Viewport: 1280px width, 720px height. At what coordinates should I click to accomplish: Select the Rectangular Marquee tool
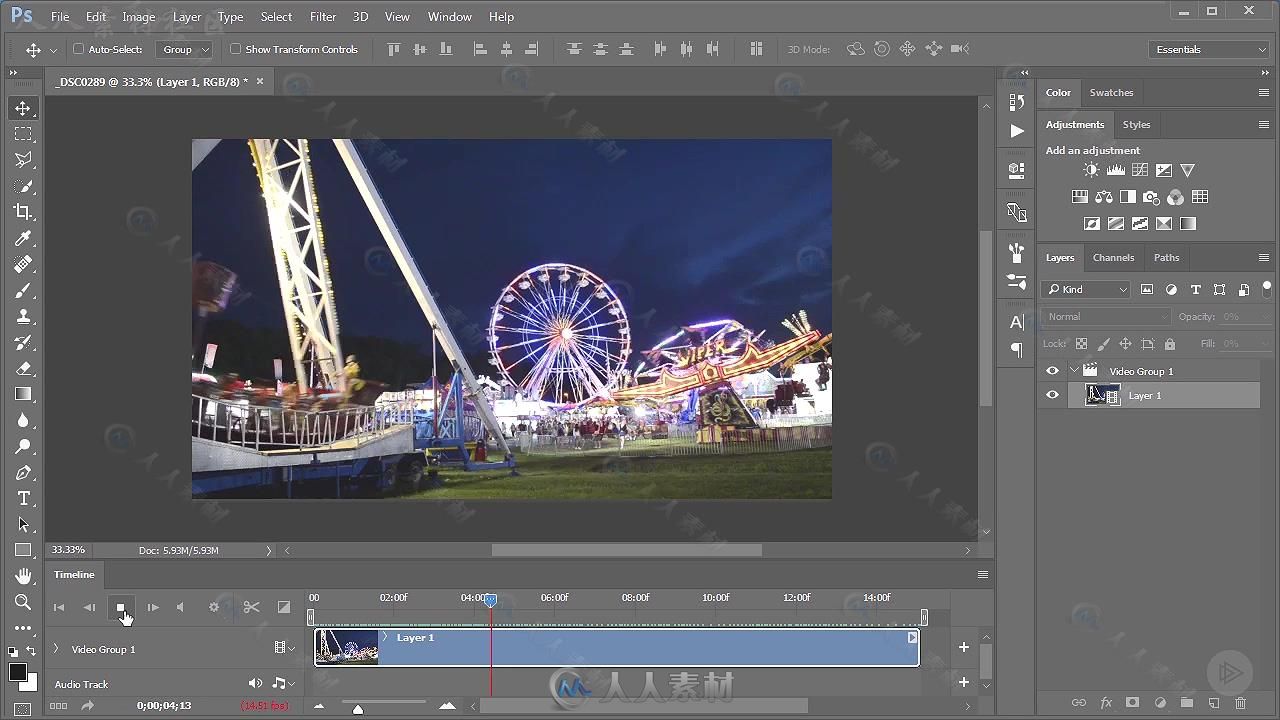[x=23, y=134]
